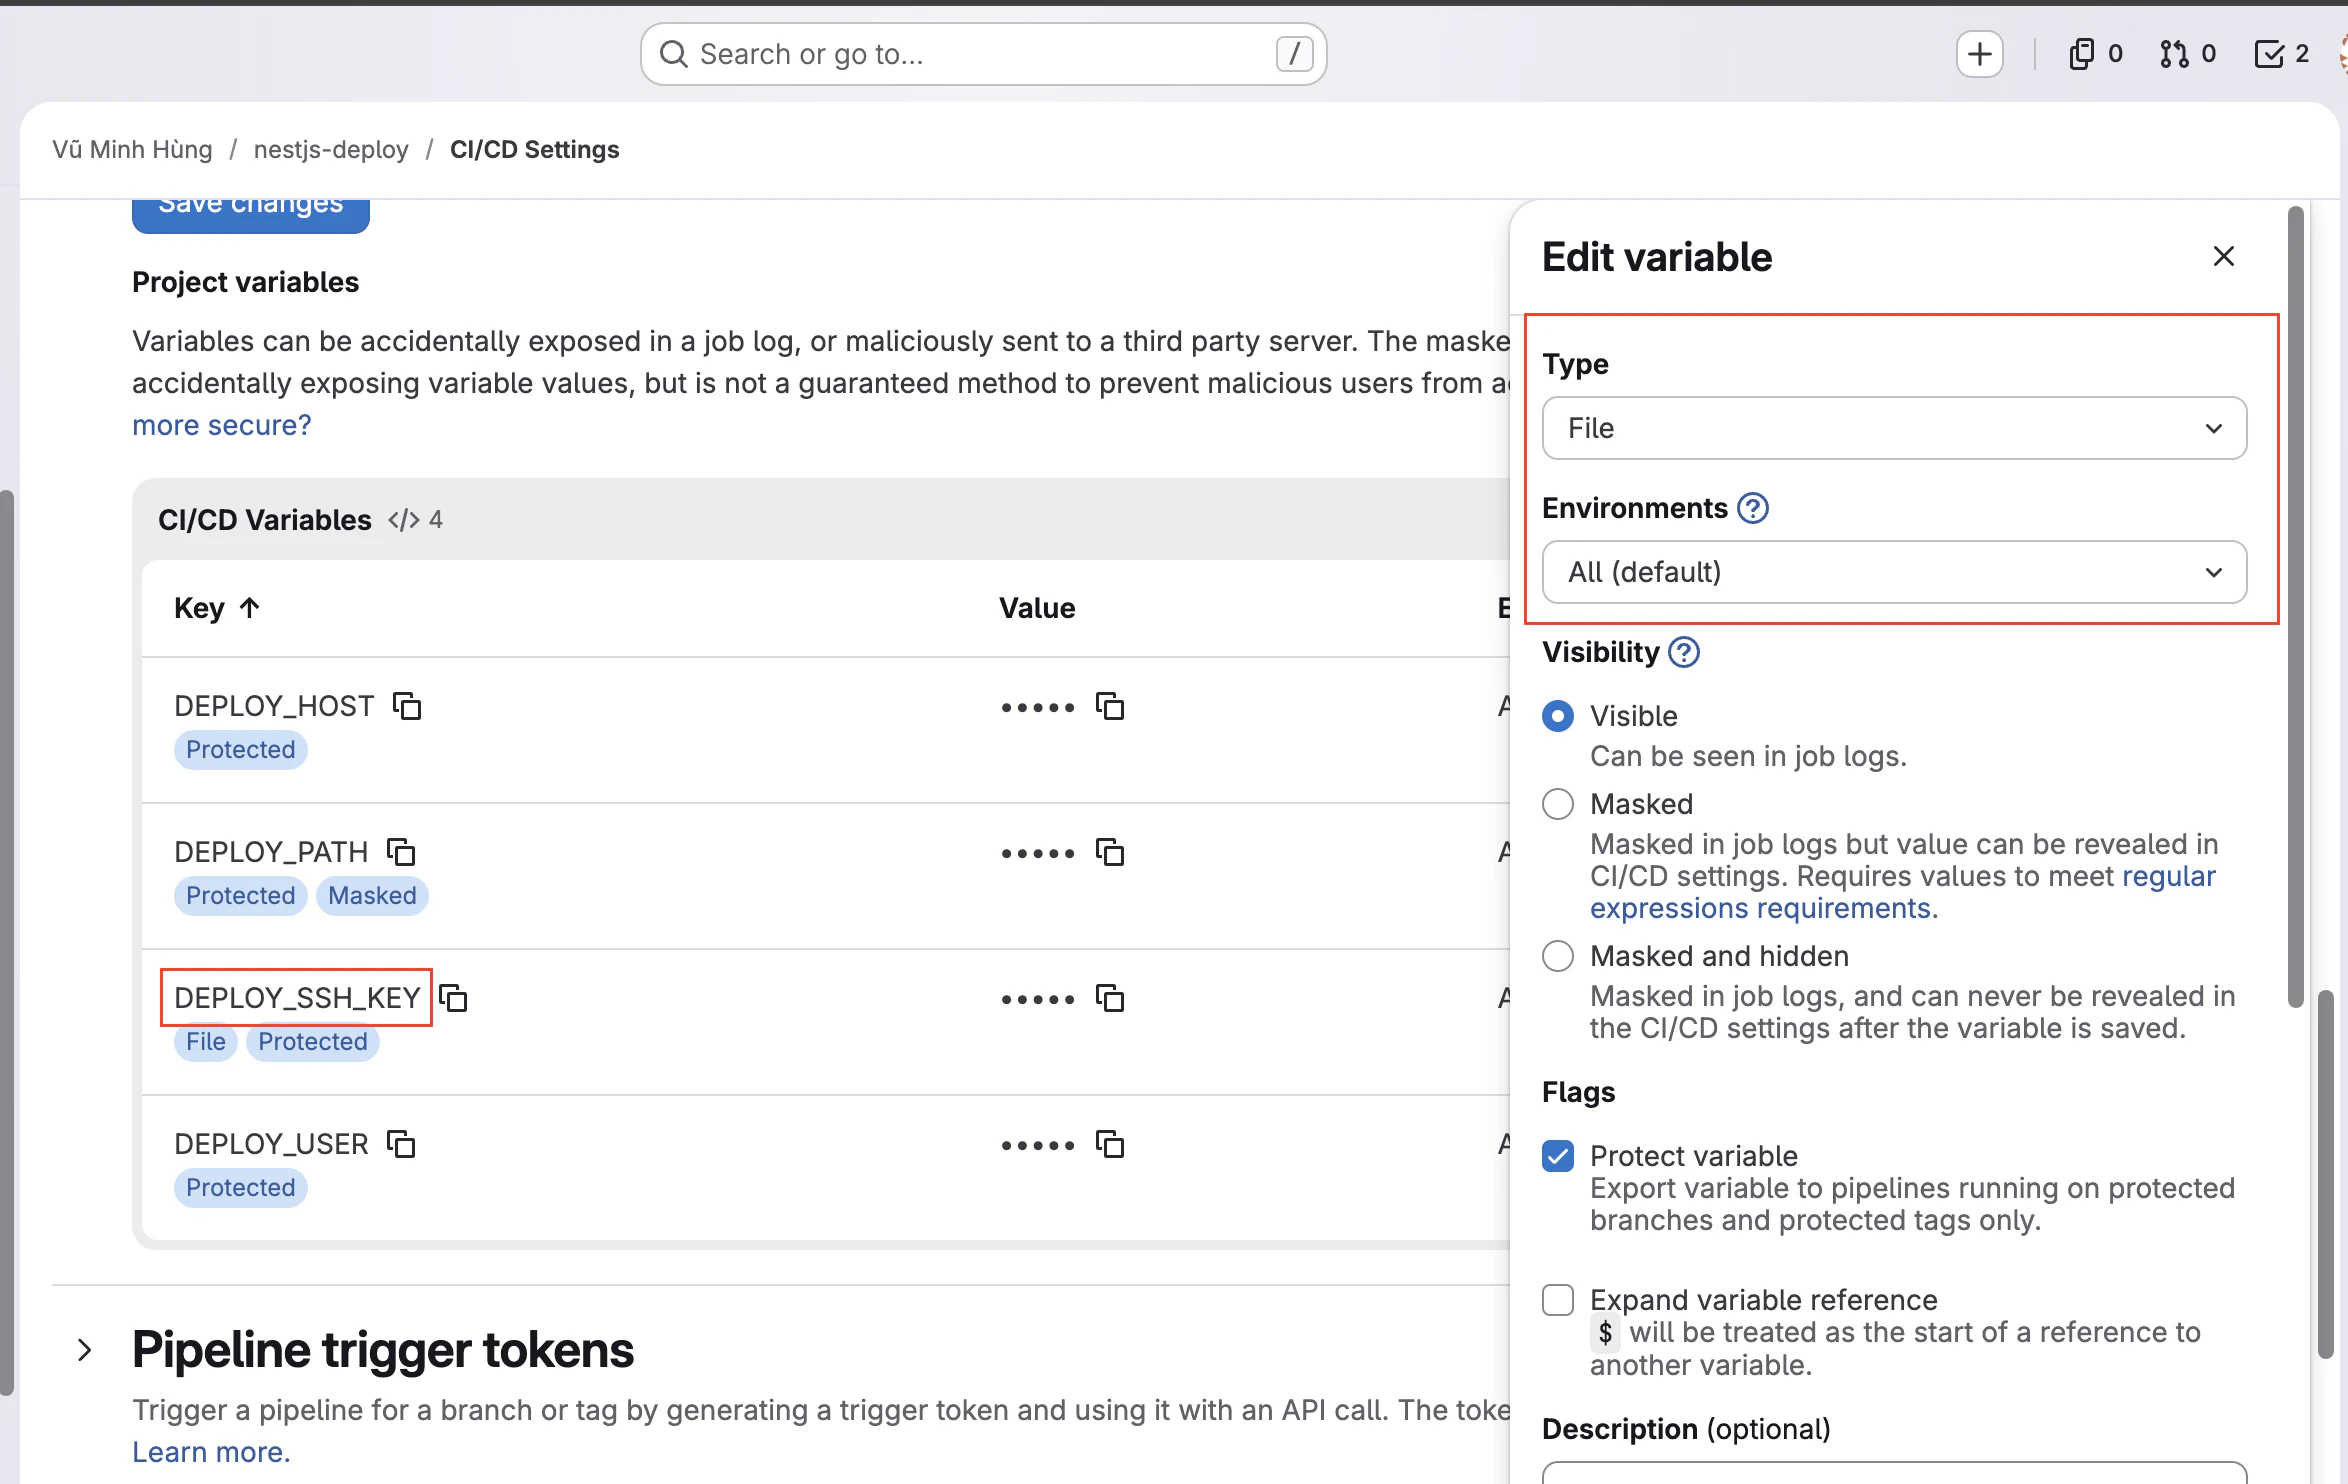Click the DEPLOY_USER variable key
Viewport: 2348px width, 1484px height.
pyautogui.click(x=271, y=1144)
